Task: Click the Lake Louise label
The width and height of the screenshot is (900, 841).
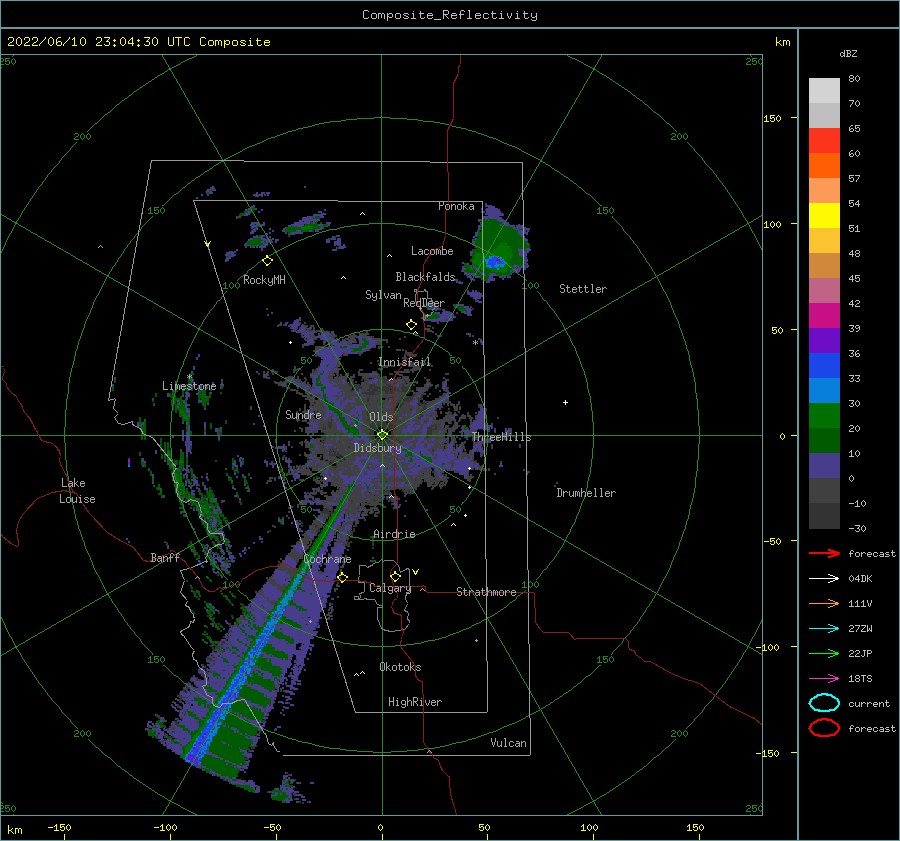Action: click(77, 491)
